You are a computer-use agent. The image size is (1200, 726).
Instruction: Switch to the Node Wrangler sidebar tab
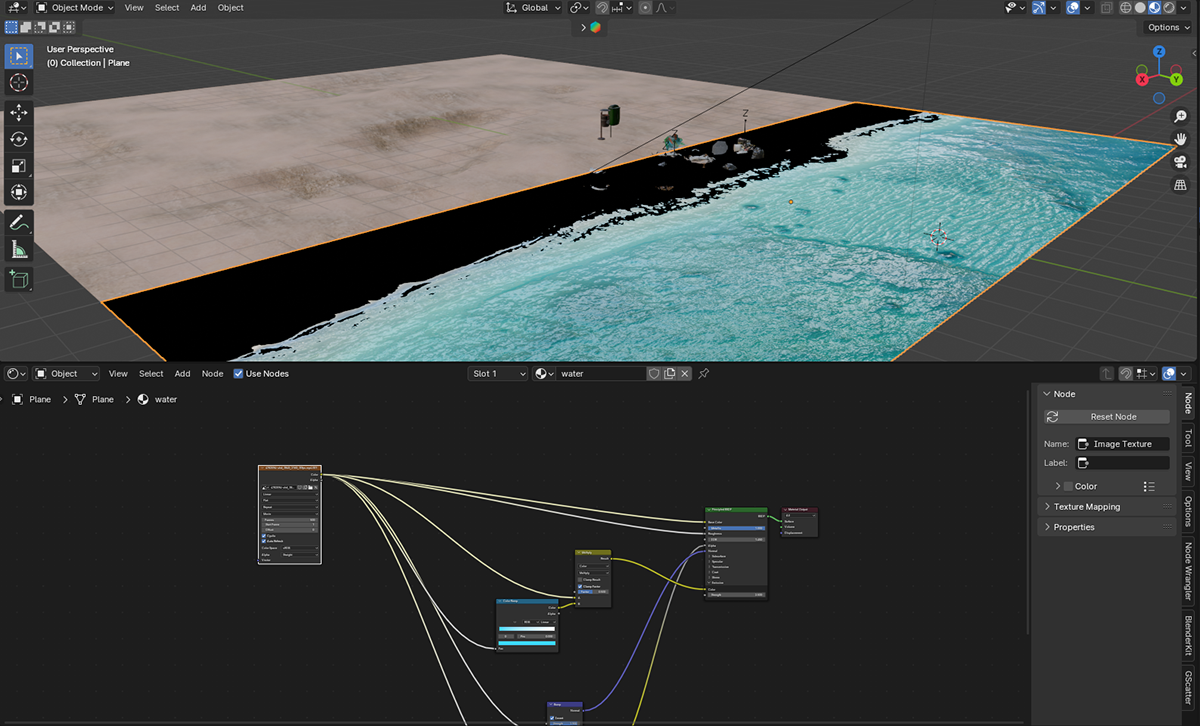click(x=1188, y=570)
